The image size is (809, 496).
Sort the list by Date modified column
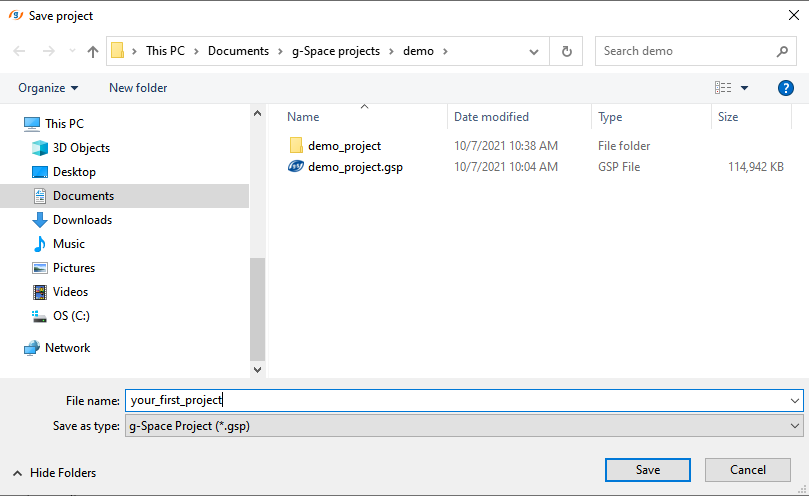[x=491, y=117]
